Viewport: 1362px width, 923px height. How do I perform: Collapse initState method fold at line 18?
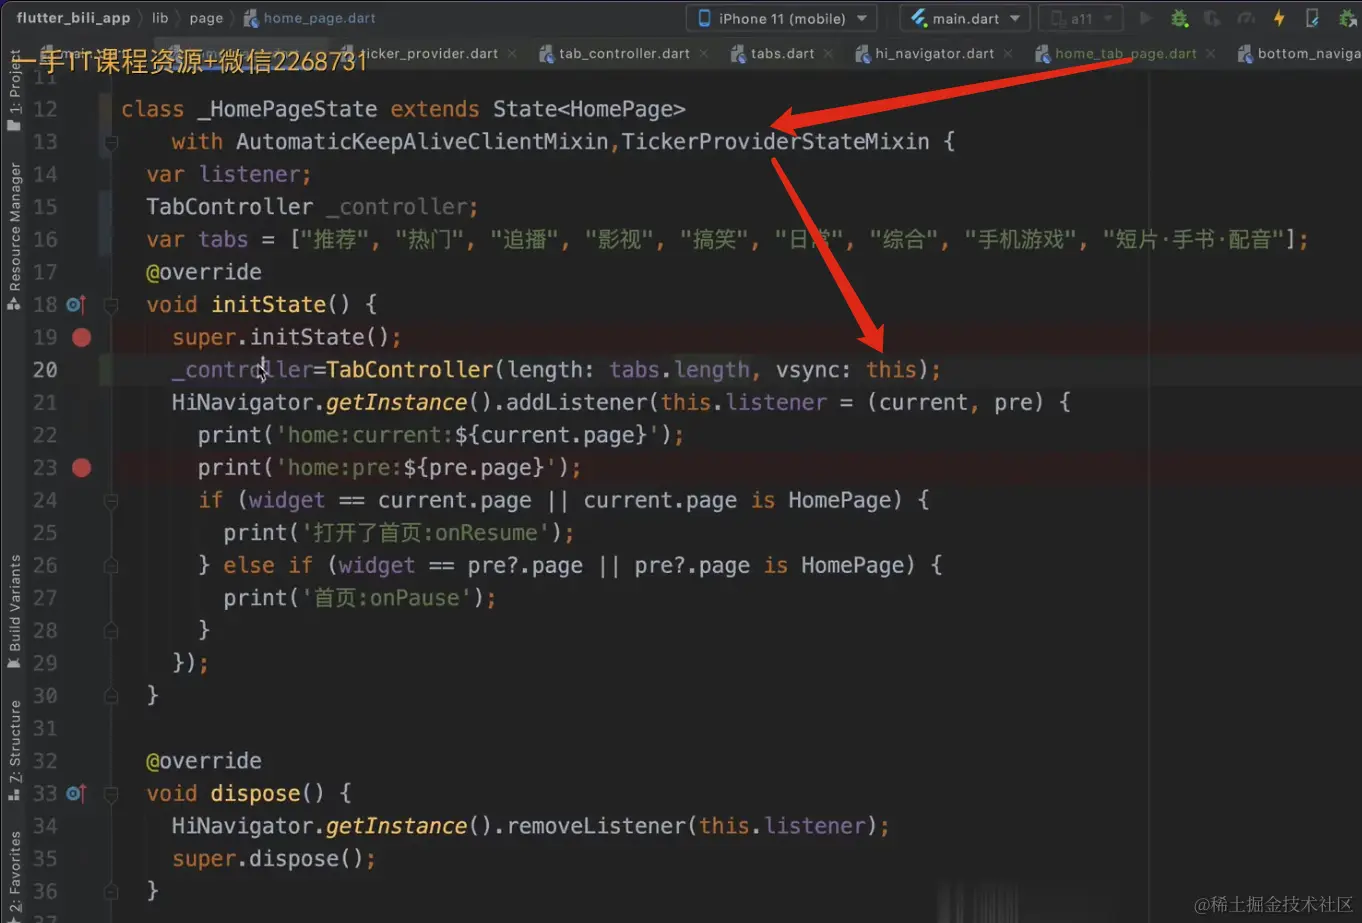point(111,304)
